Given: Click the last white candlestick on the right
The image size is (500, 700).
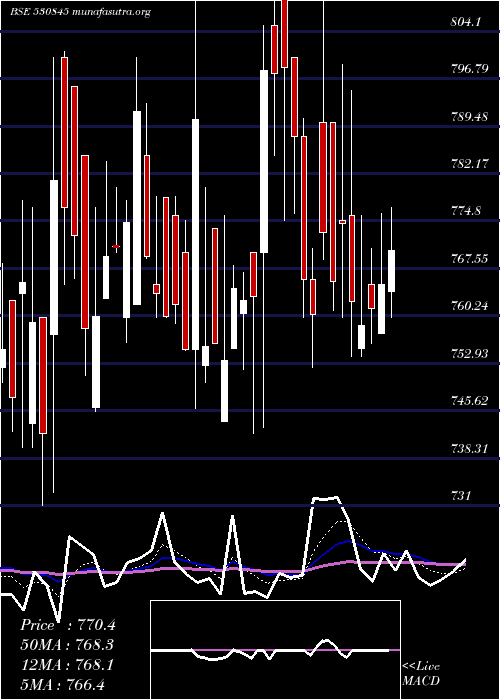Looking at the screenshot, I should [x=392, y=271].
